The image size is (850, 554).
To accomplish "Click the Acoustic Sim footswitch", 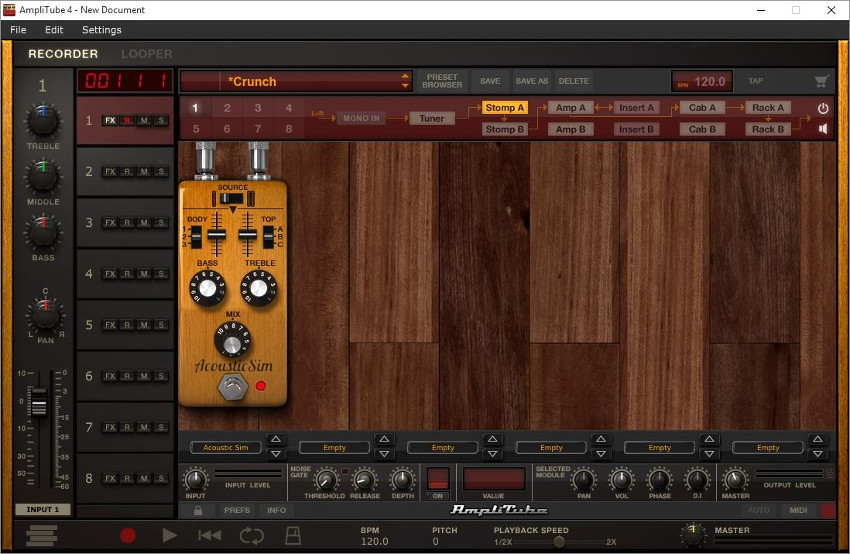I will tap(233, 387).
